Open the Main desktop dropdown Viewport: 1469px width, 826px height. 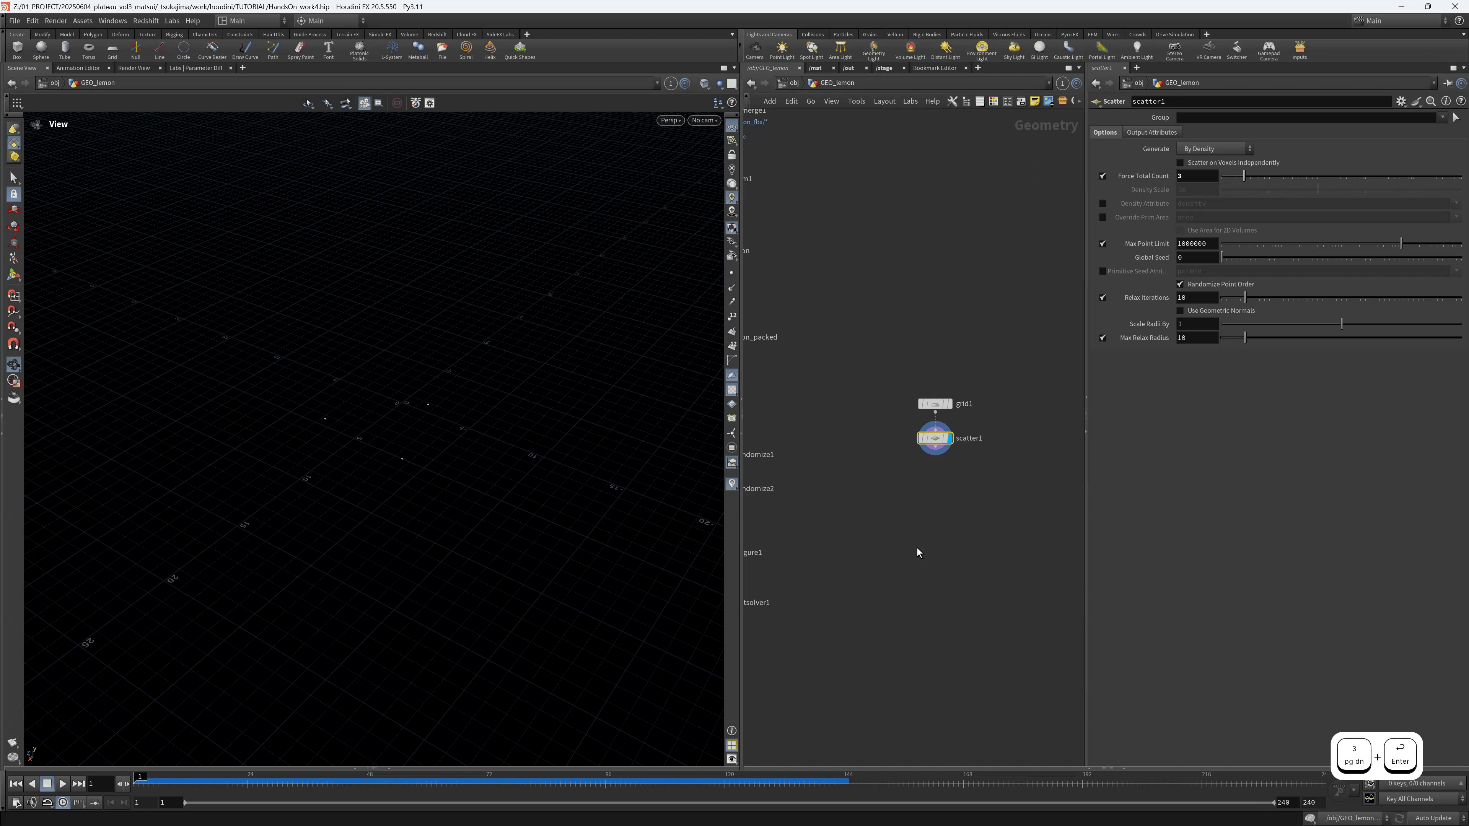click(x=252, y=20)
